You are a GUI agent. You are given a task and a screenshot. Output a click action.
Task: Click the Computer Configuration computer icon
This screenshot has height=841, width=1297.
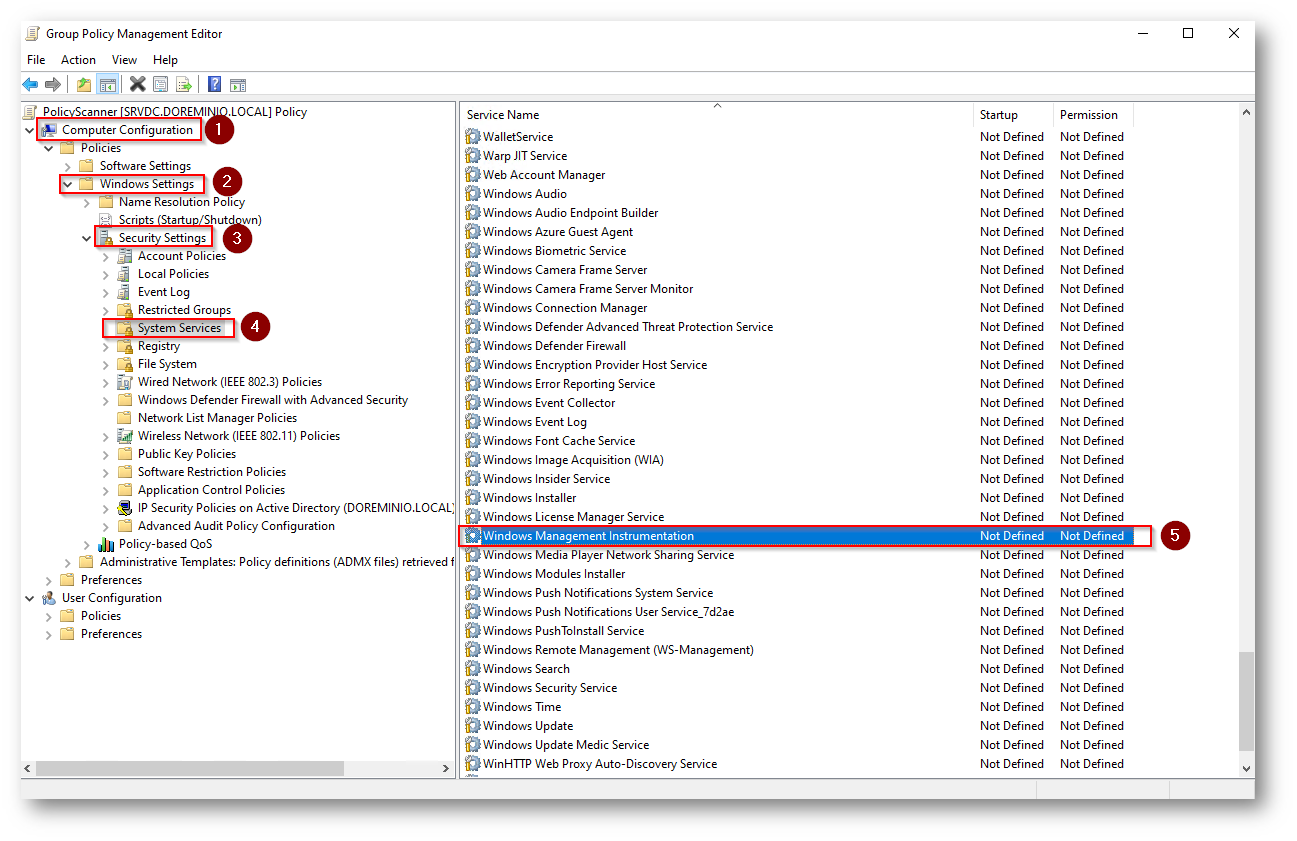50,130
